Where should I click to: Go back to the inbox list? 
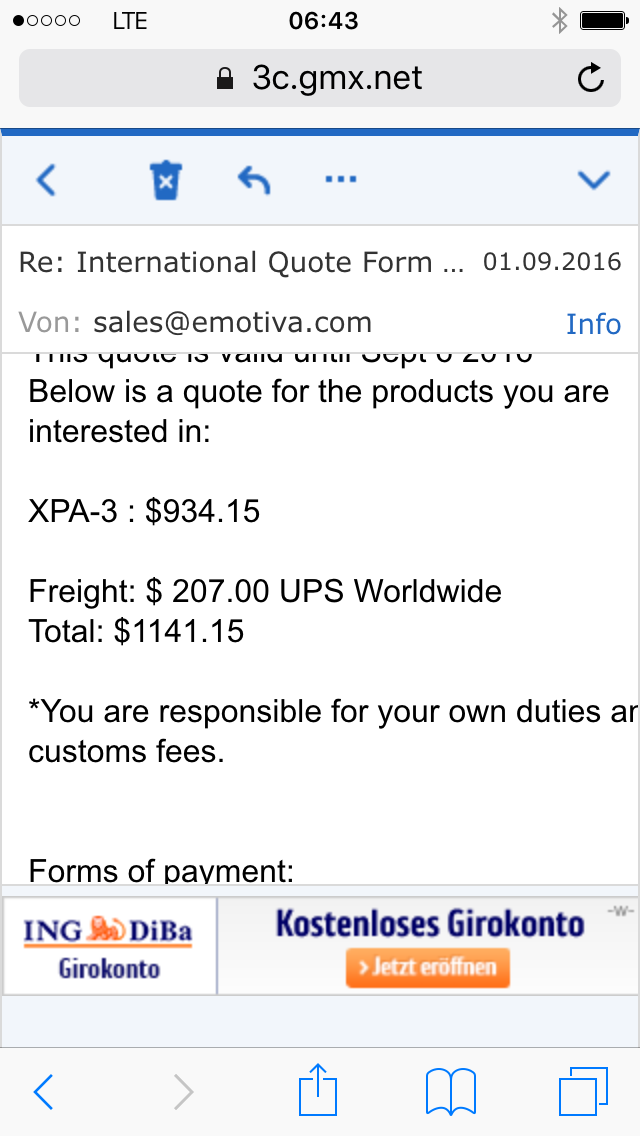46,180
